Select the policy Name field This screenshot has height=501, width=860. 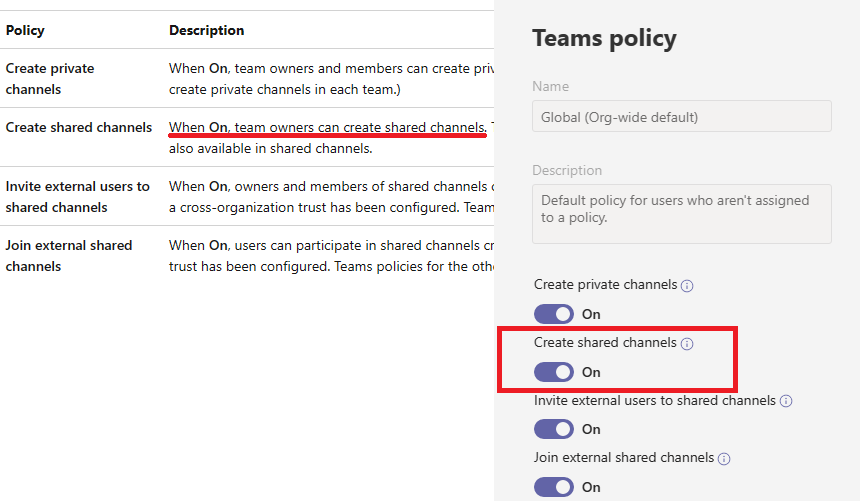point(682,116)
